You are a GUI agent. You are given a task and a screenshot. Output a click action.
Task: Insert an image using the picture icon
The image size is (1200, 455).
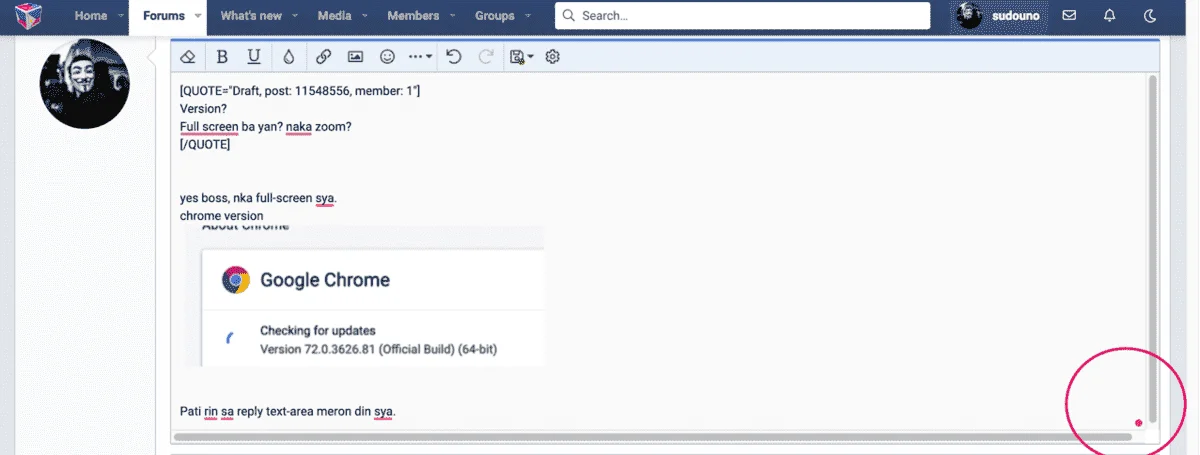[355, 57]
